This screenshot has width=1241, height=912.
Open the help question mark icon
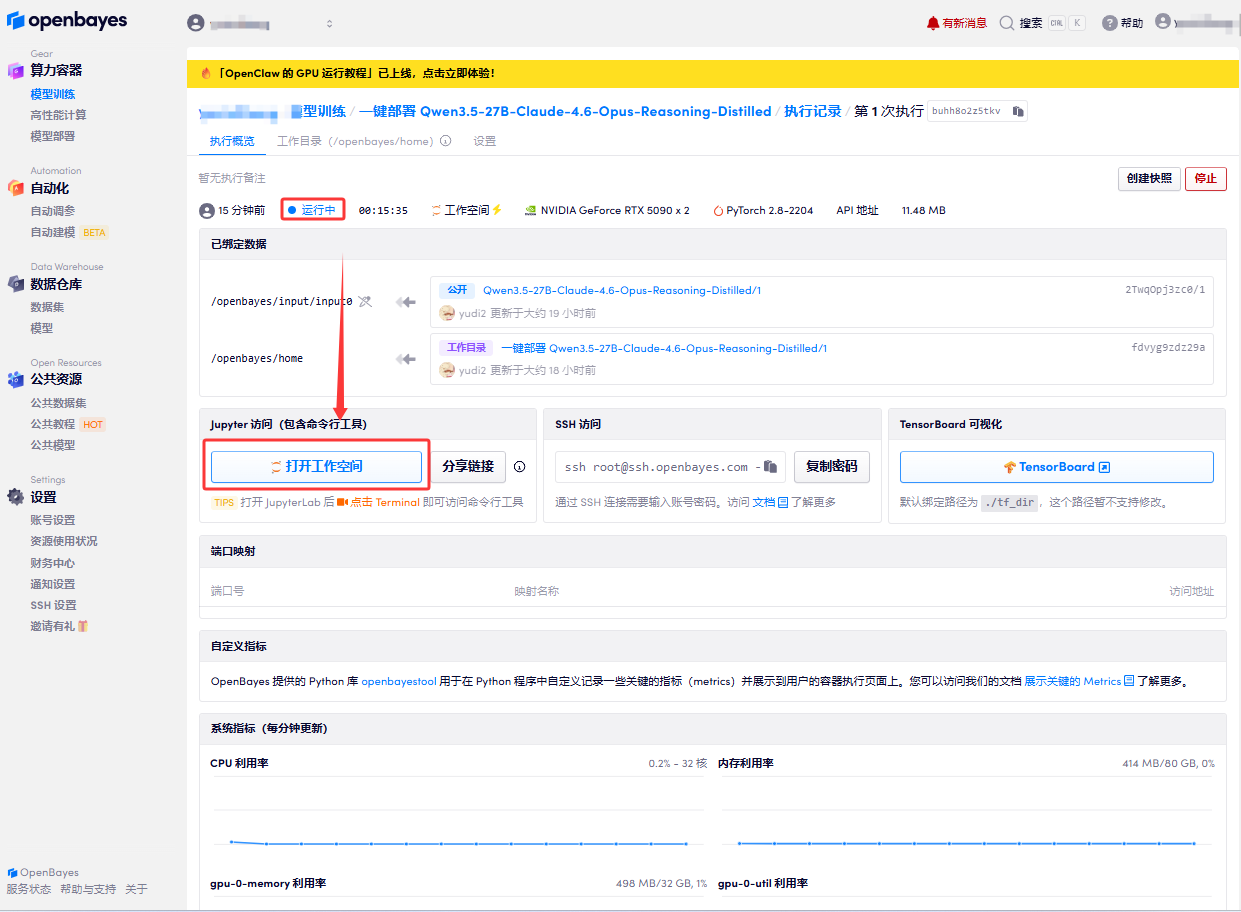tap(1109, 23)
